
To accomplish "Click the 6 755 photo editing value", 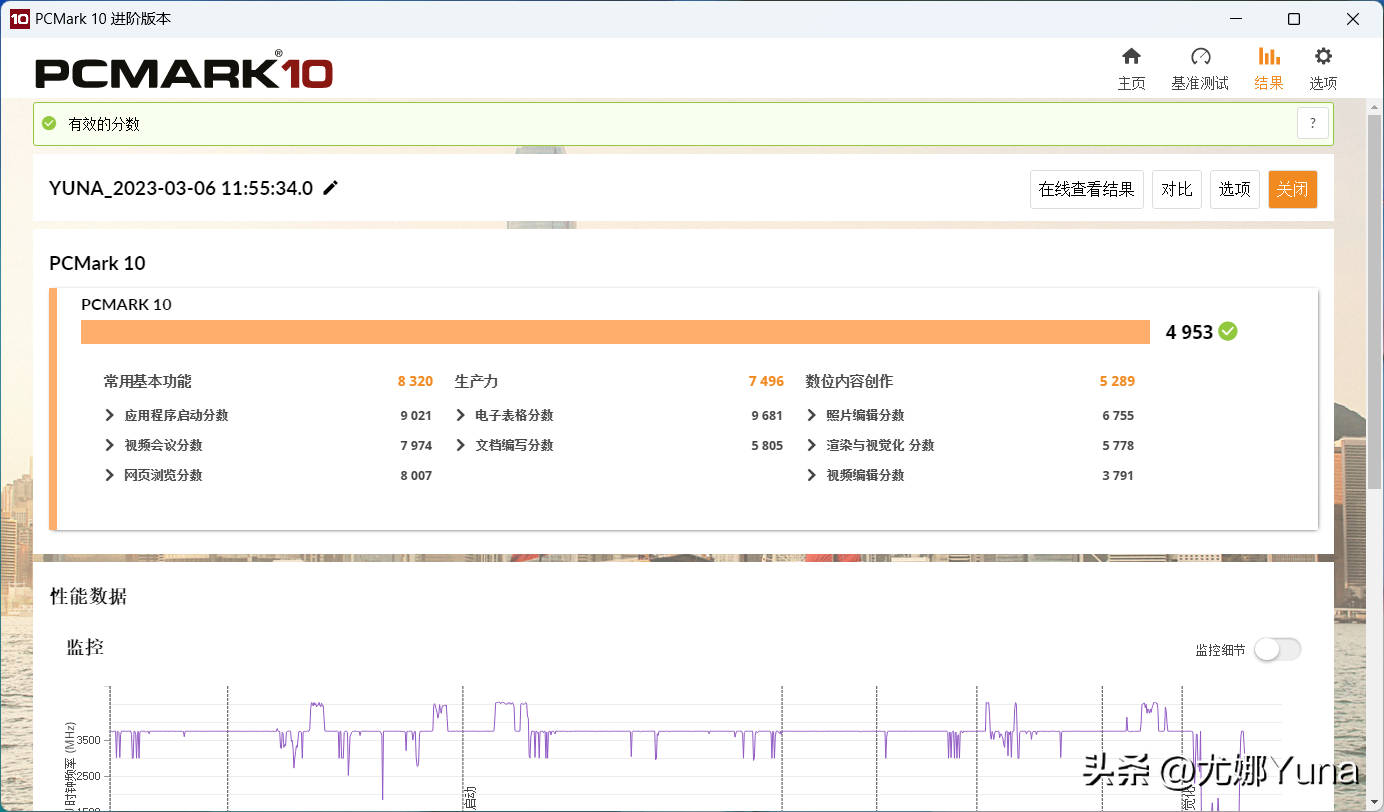I will [1118, 415].
